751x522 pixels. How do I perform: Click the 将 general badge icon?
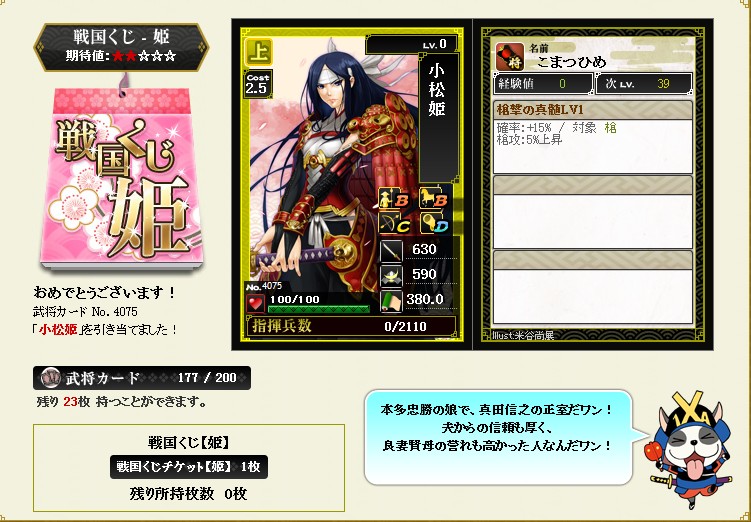pos(510,57)
